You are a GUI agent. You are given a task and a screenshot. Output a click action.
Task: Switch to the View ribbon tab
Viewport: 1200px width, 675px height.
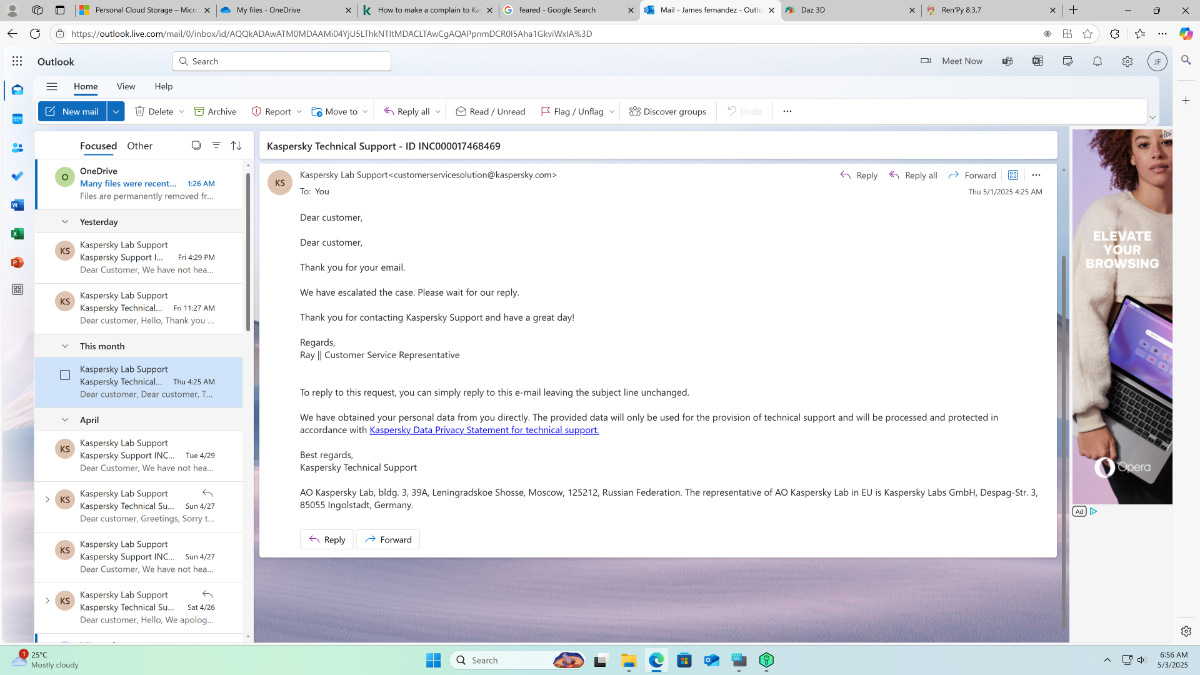[126, 86]
